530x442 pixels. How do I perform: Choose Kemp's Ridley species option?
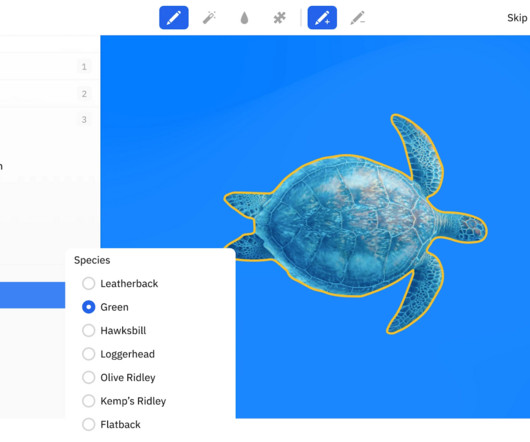(124, 401)
